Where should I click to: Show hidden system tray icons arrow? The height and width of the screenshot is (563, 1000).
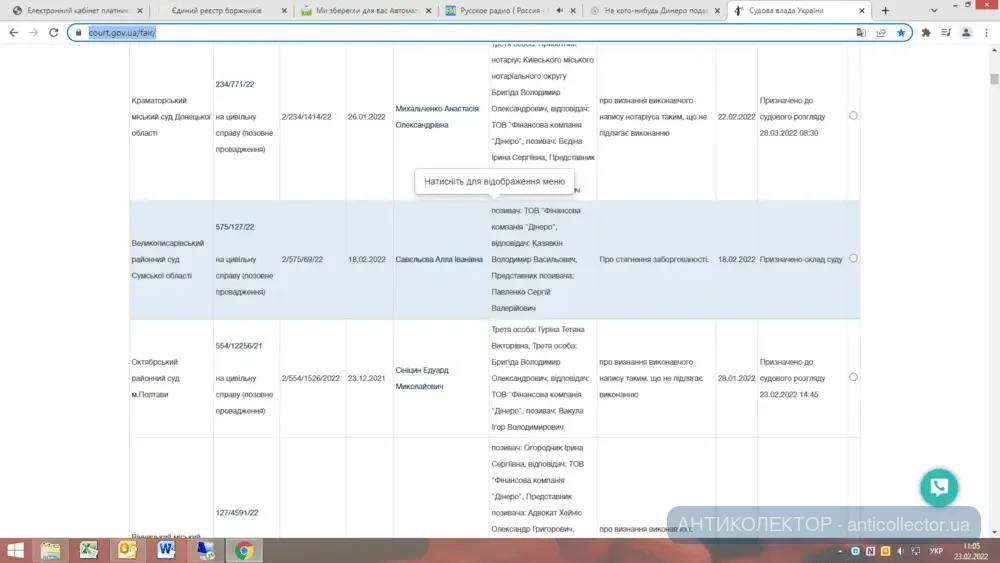coord(840,551)
